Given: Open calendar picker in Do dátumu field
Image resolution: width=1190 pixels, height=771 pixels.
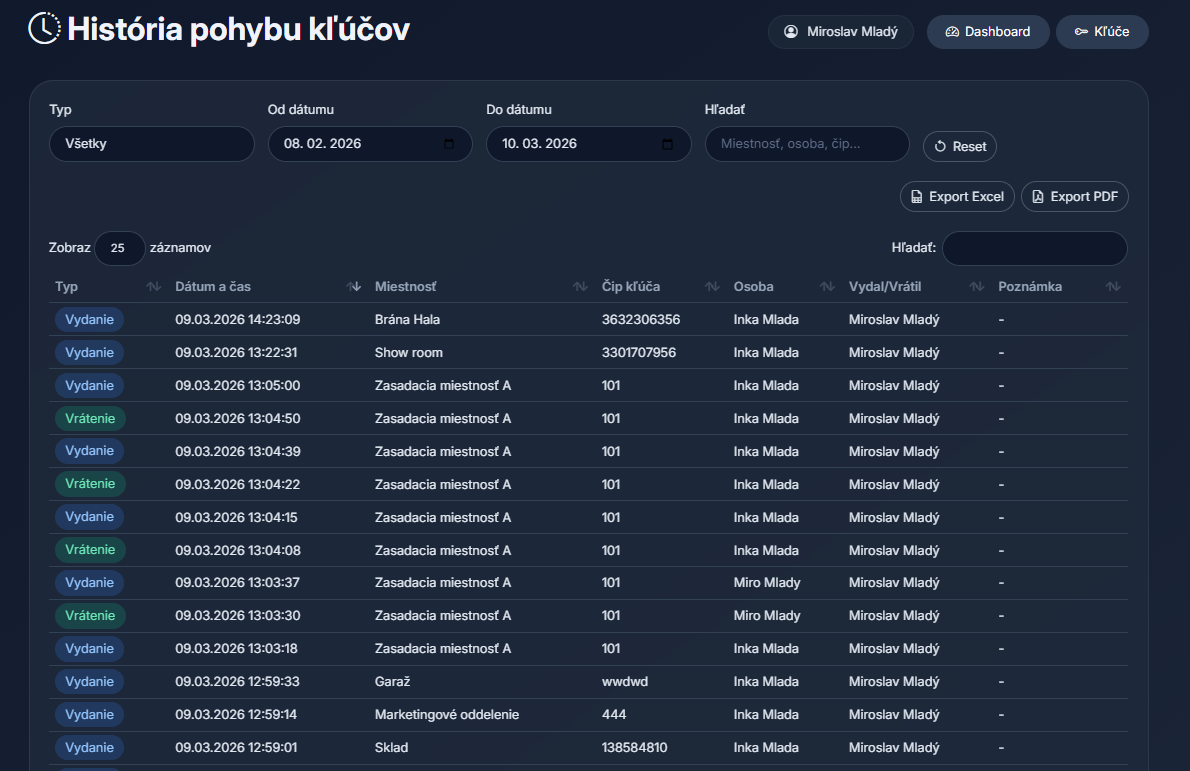Looking at the screenshot, I should 667,144.
